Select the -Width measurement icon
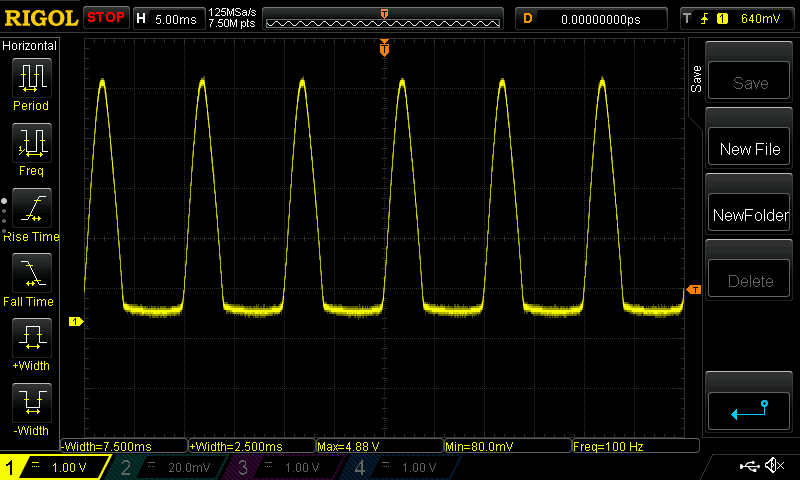This screenshot has width=800, height=480. [x=32, y=402]
